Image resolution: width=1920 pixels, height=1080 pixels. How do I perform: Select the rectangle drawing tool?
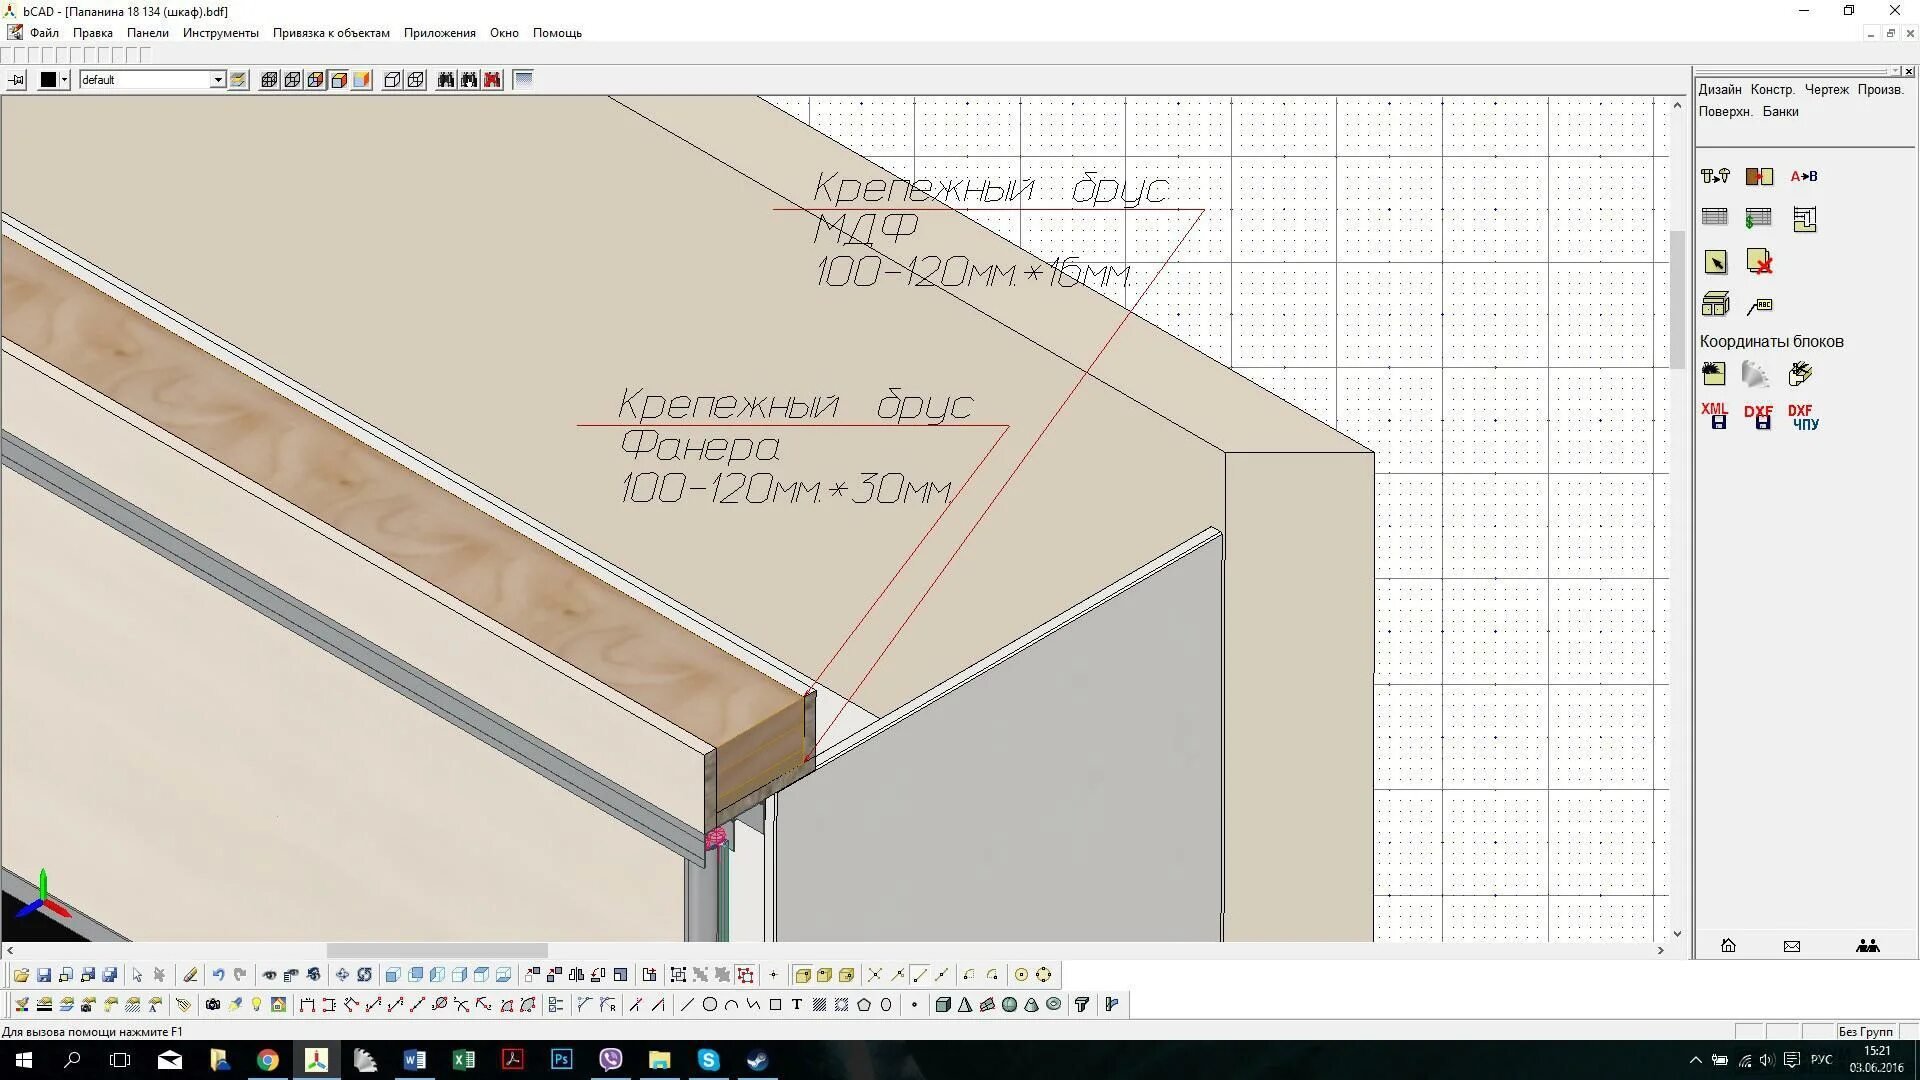[775, 1004]
